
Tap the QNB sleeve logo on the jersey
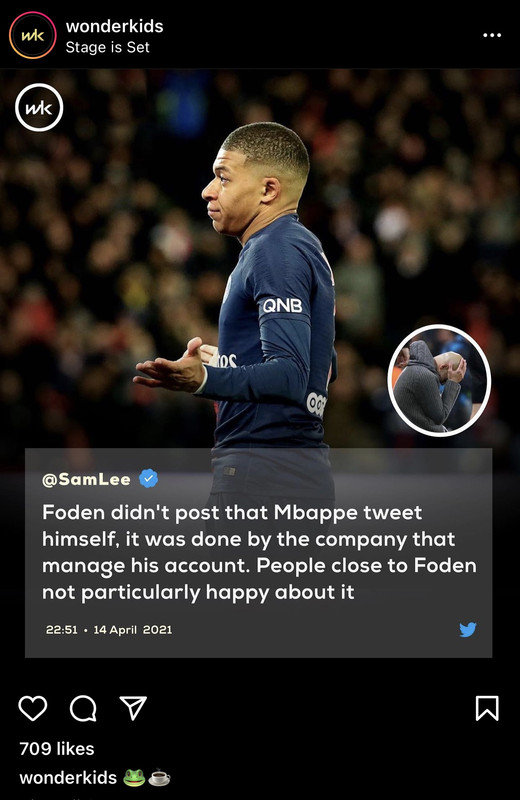point(282,306)
